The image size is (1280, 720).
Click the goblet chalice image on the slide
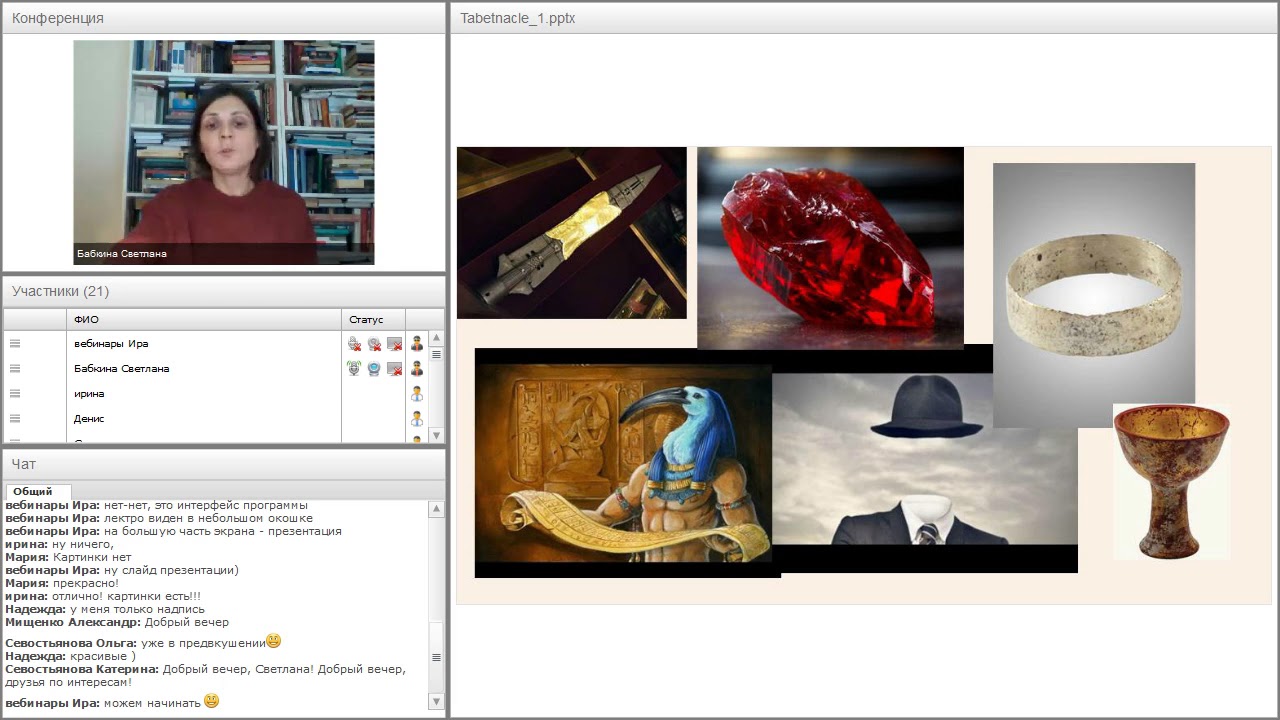(x=1172, y=482)
